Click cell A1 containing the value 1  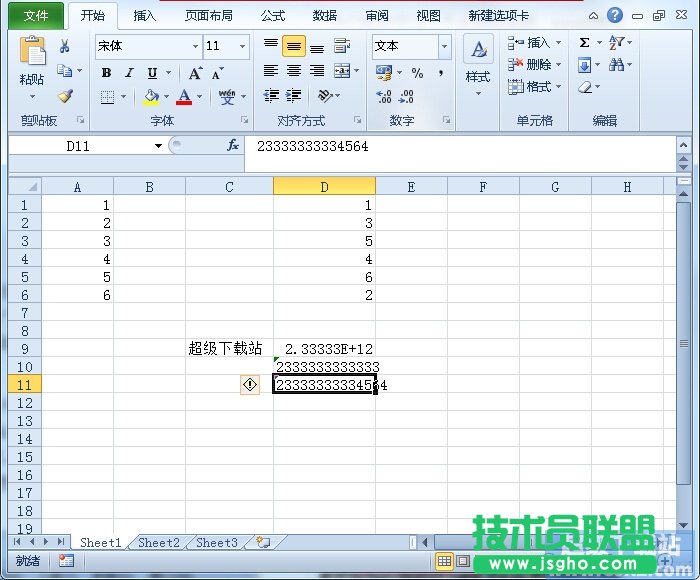pyautogui.click(x=77, y=204)
